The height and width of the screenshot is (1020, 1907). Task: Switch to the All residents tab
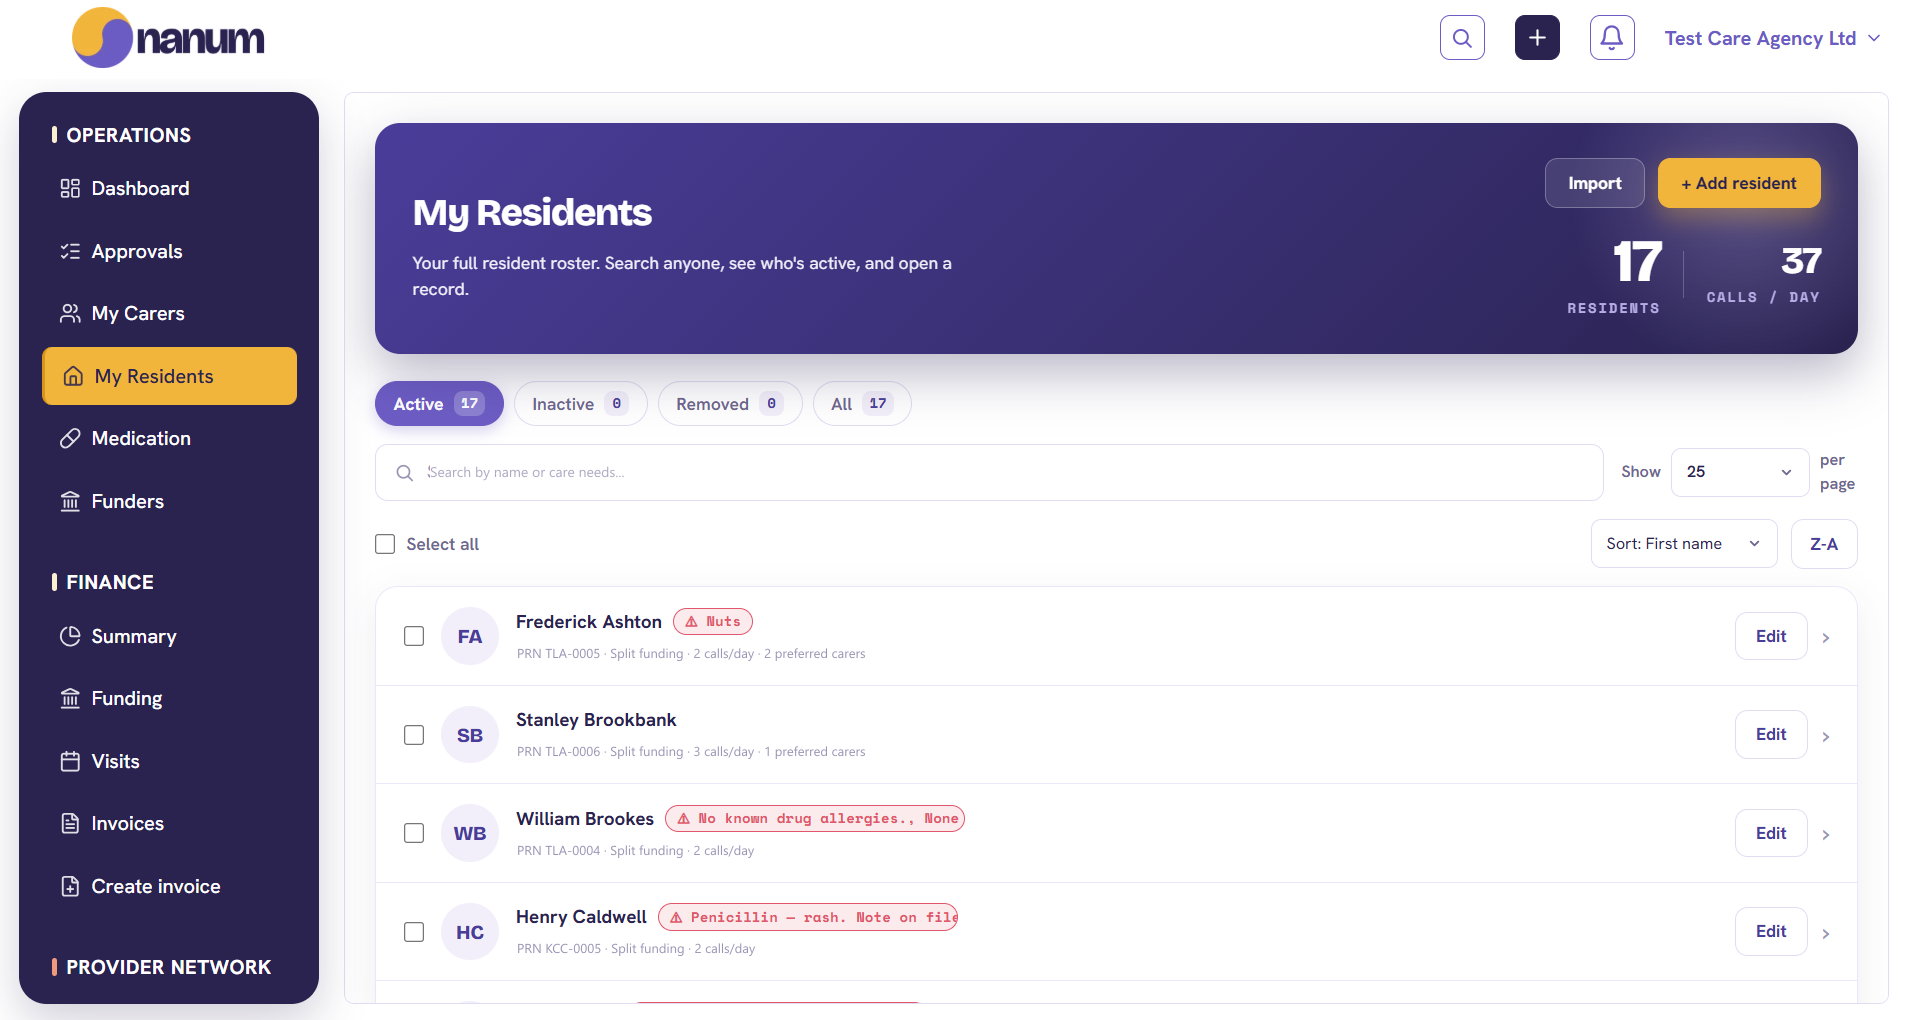(x=862, y=403)
